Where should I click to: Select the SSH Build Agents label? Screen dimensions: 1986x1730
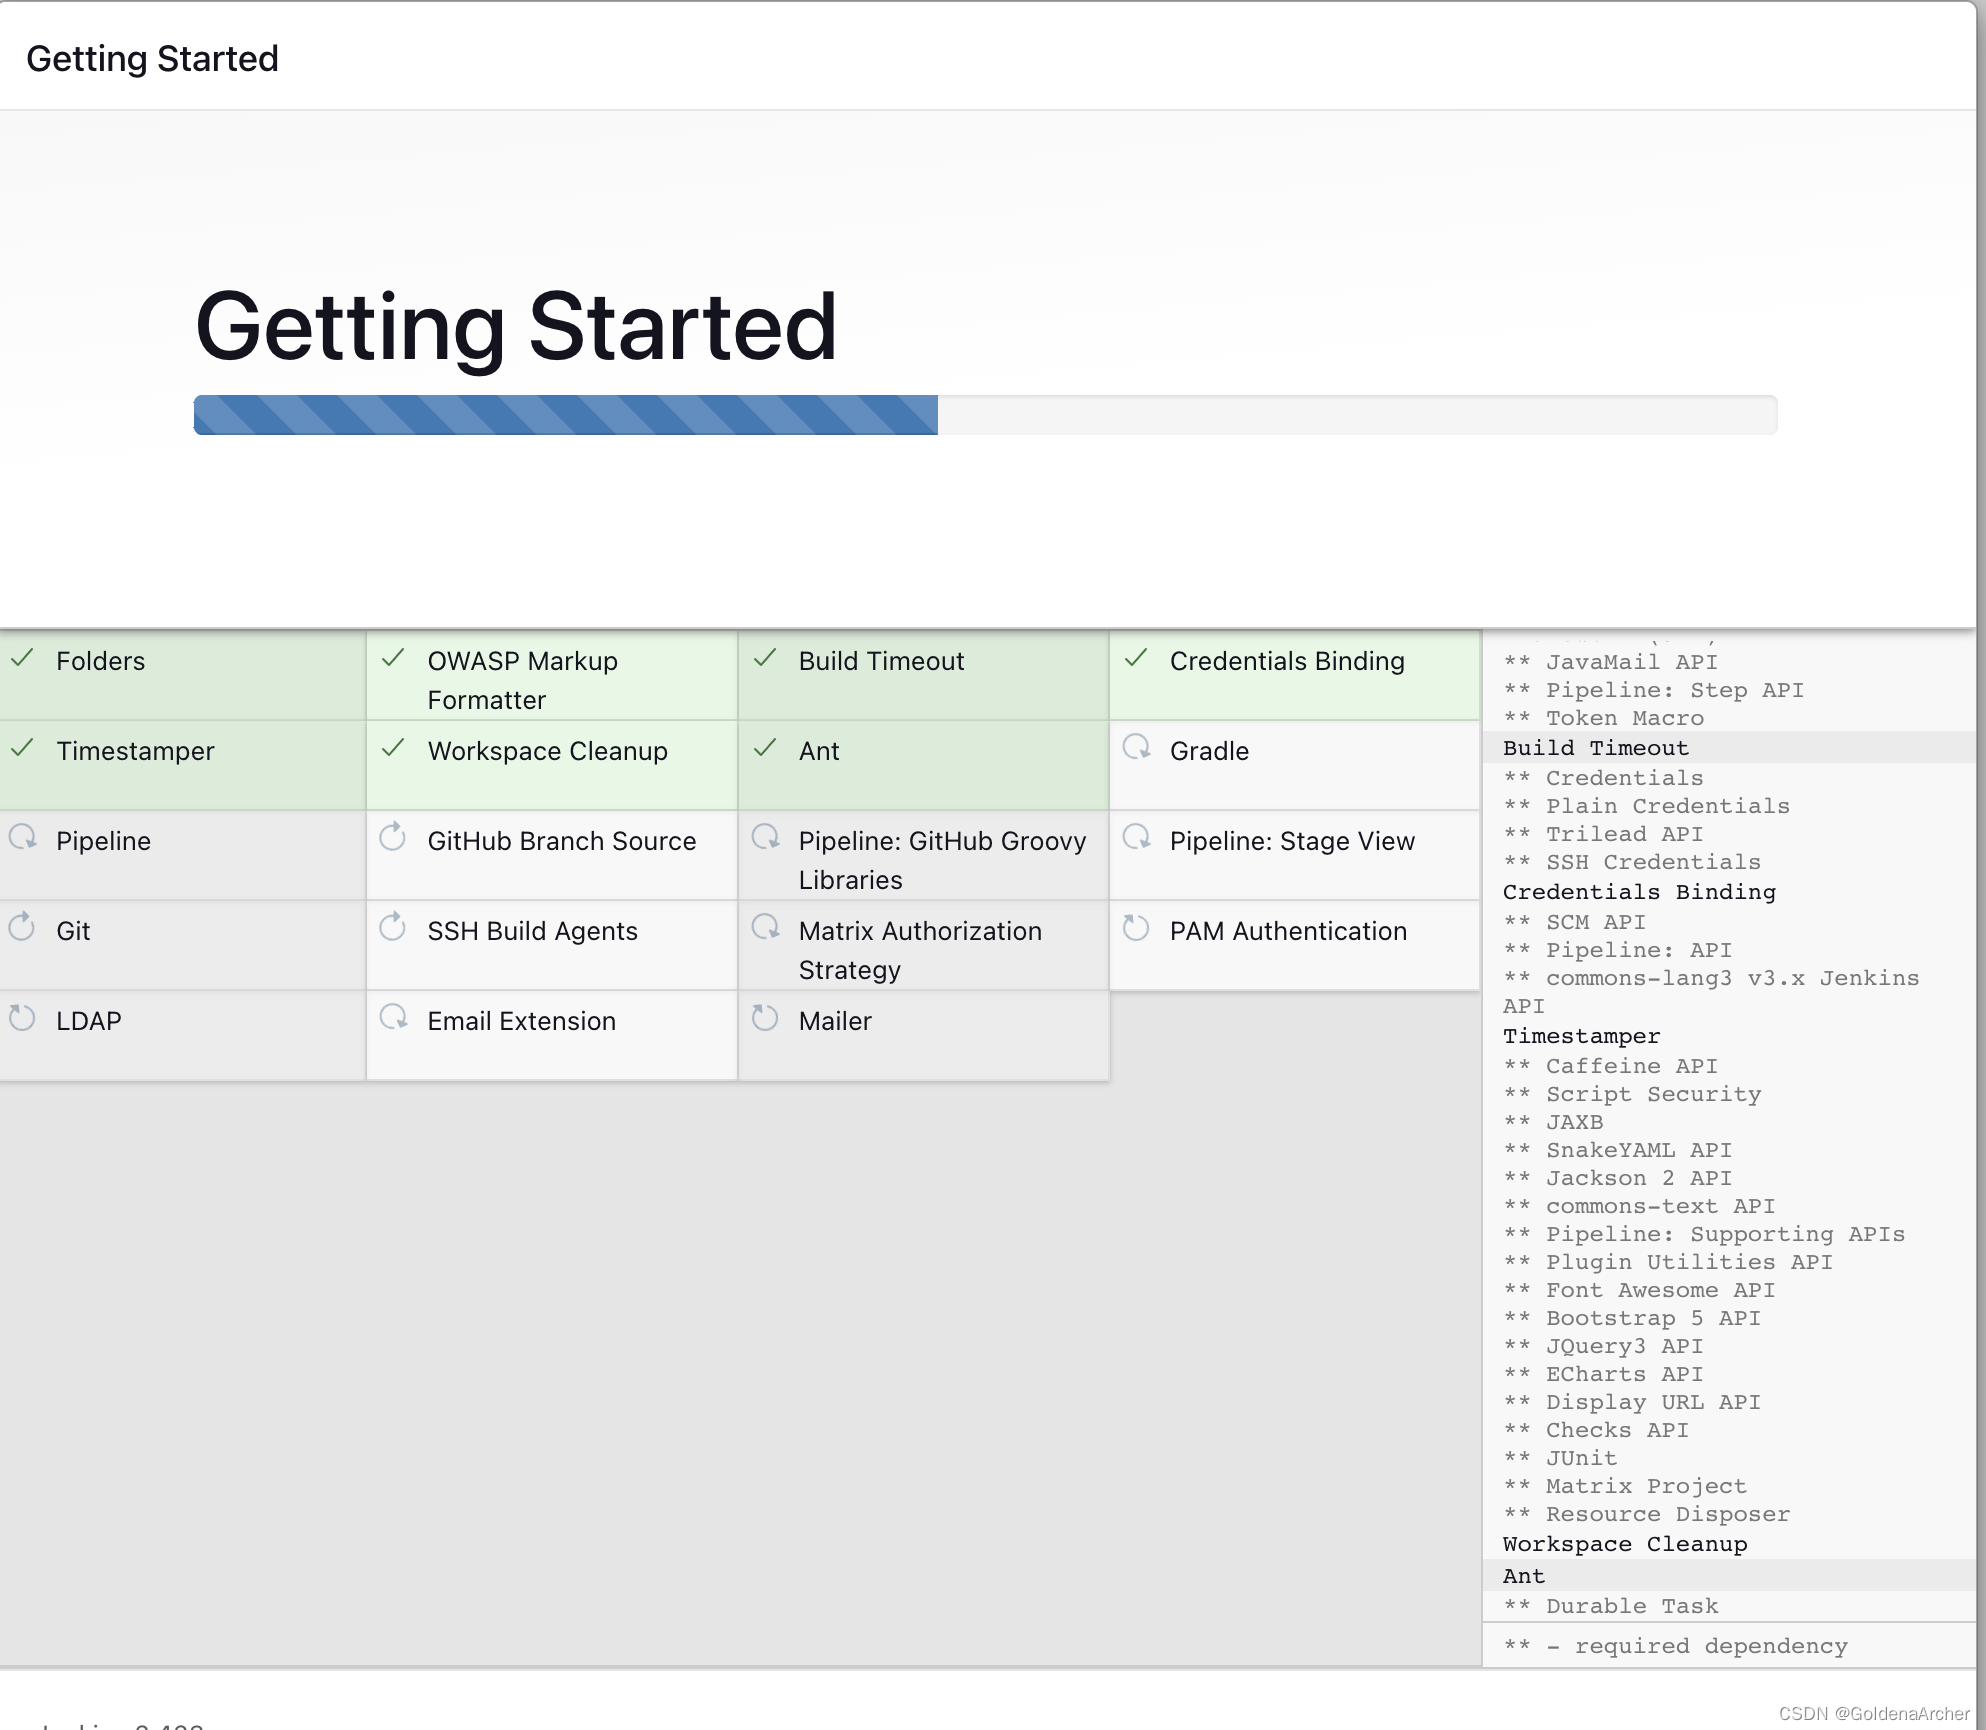coord(532,931)
